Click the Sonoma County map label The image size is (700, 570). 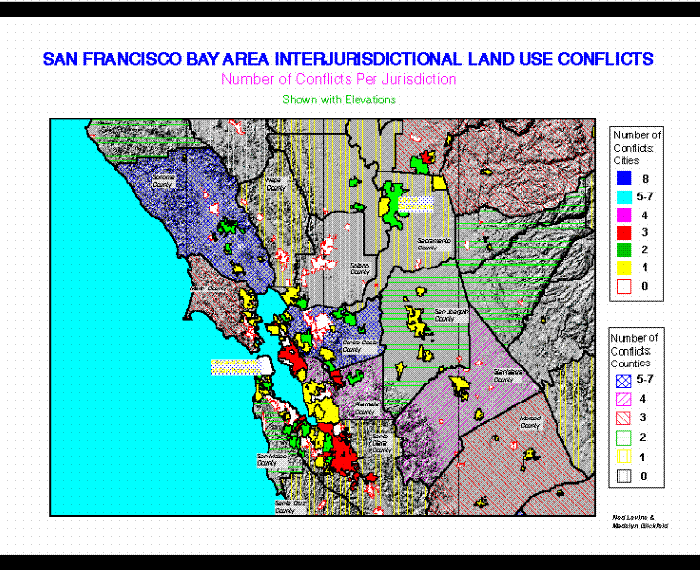click(163, 181)
